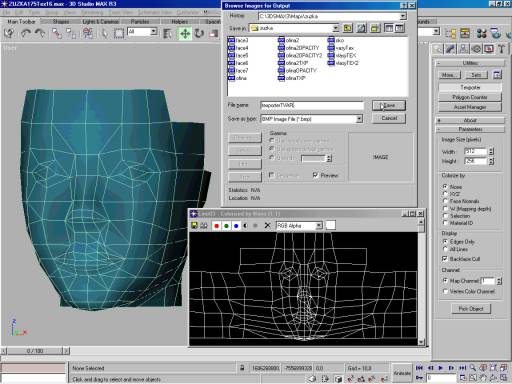Click Polygon Counter utility button

[x=470, y=97]
